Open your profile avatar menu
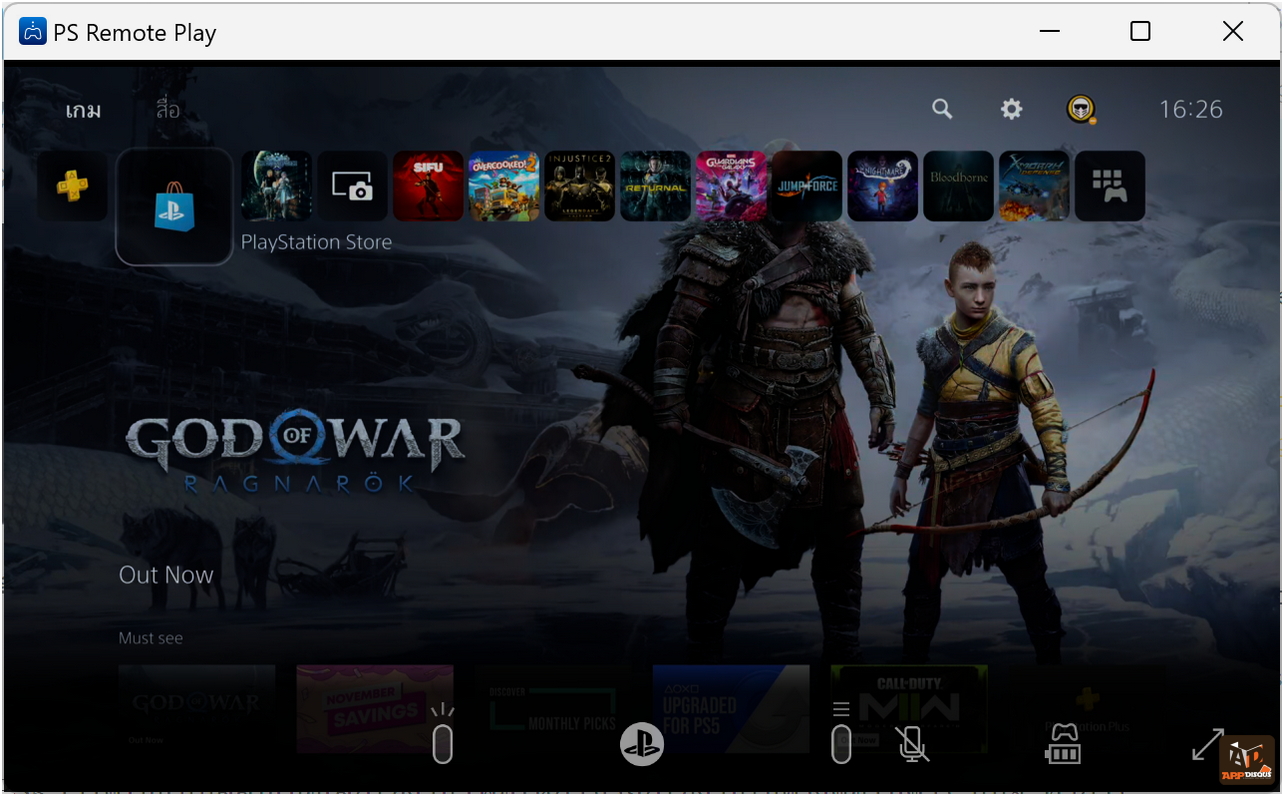Image resolution: width=1284 pixels, height=796 pixels. tap(1081, 109)
